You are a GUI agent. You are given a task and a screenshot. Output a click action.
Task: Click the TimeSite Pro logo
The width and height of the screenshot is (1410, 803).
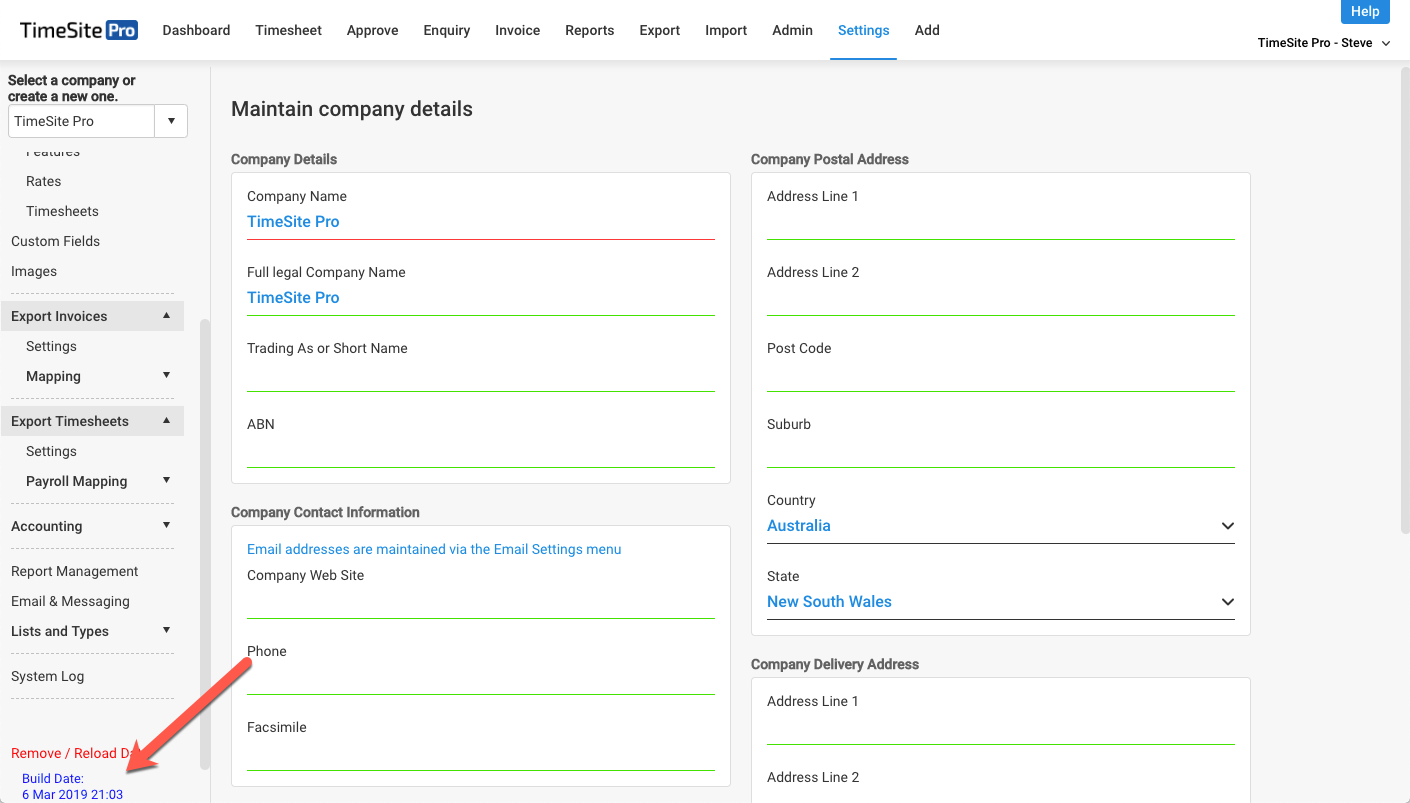[x=79, y=30]
